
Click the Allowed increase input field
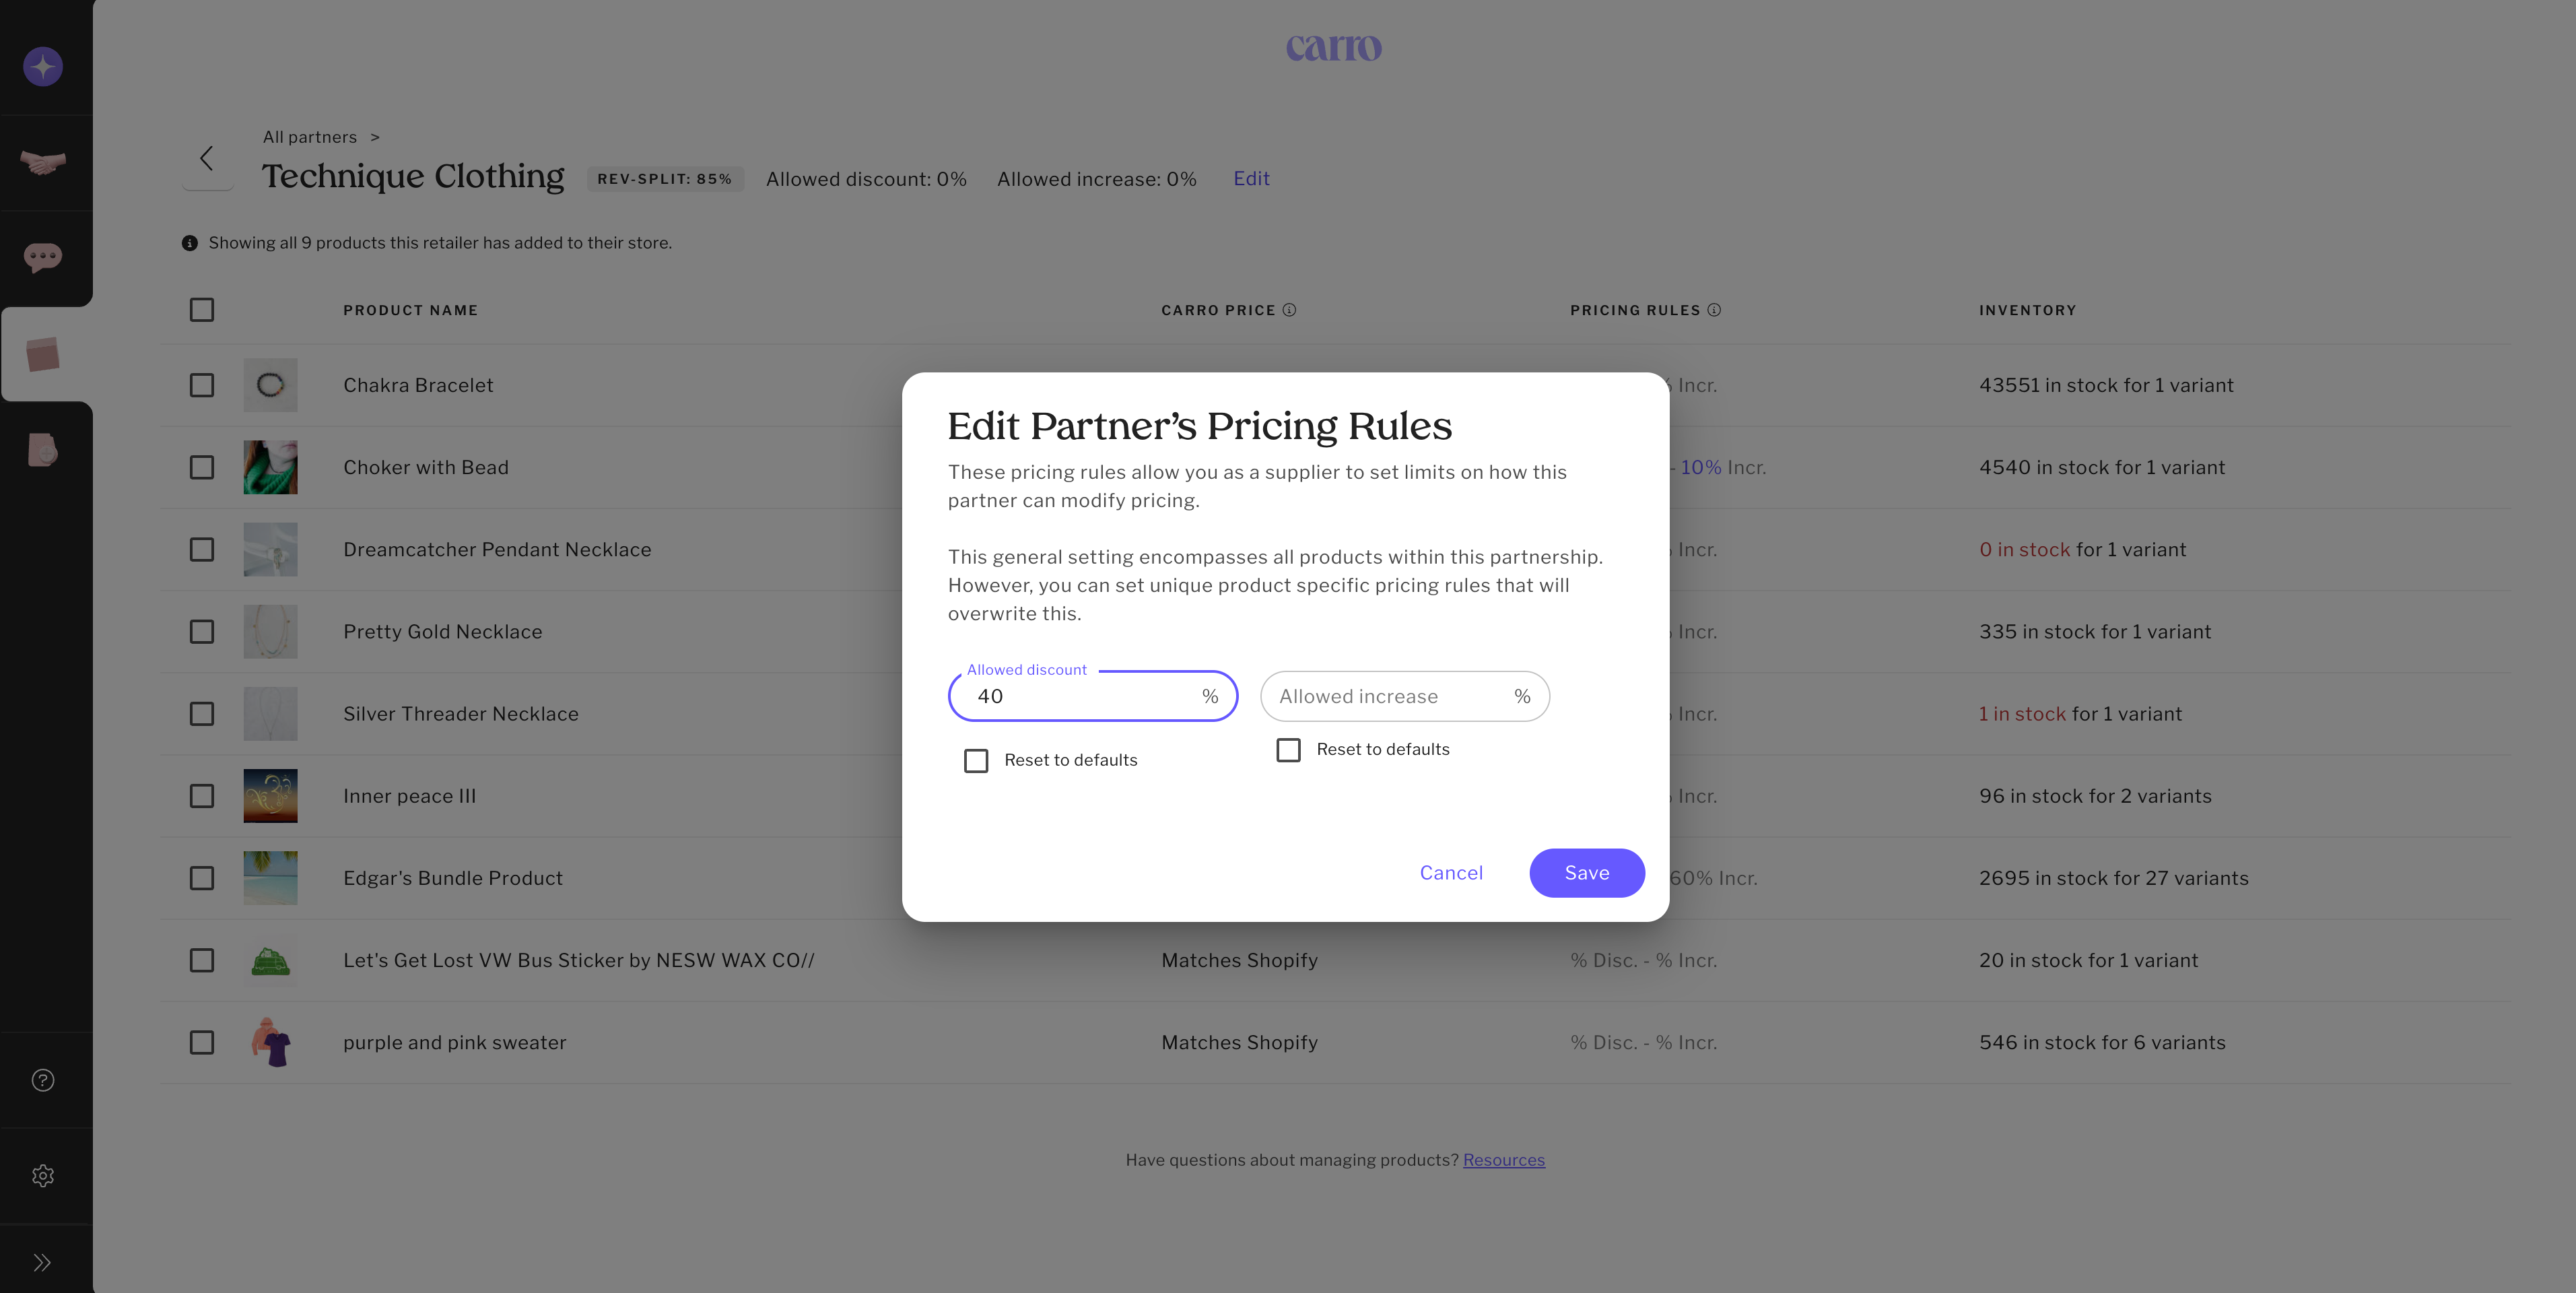click(x=1390, y=697)
